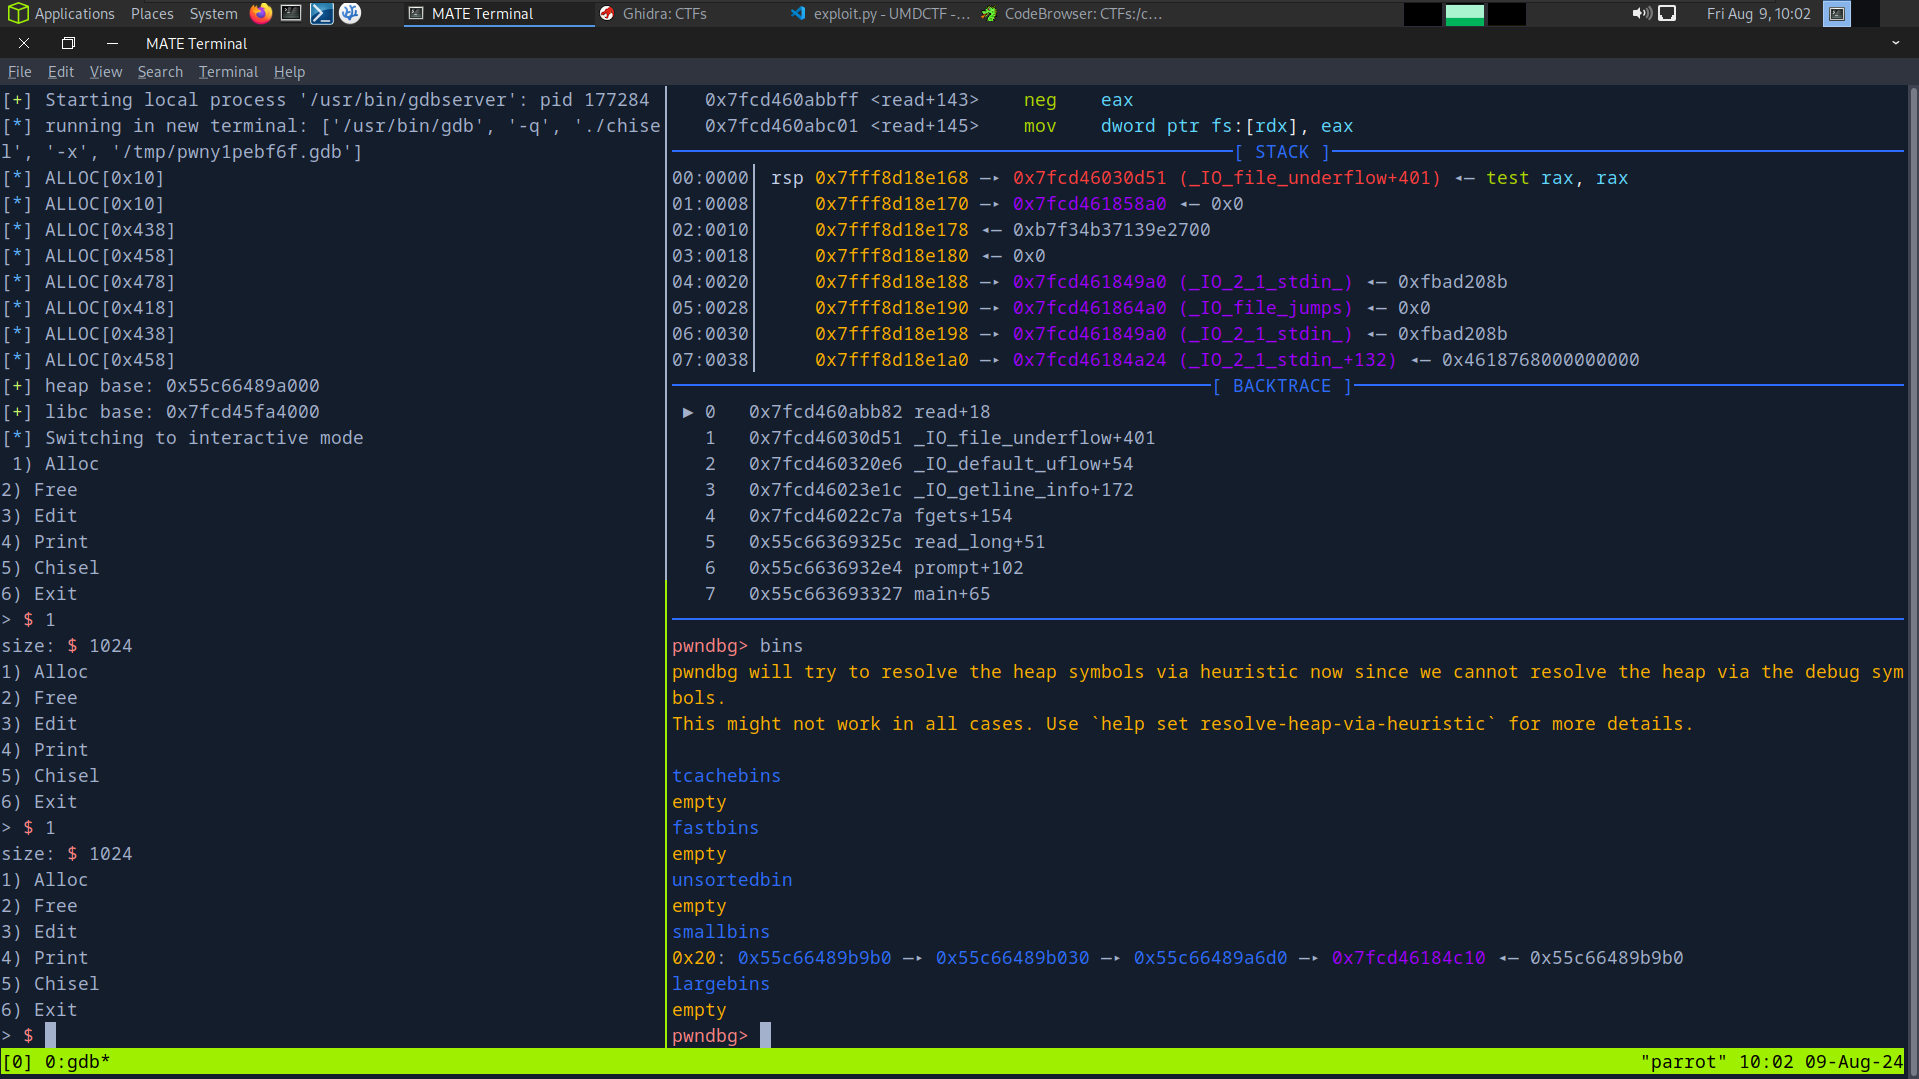The height and width of the screenshot is (1079, 1919).
Task: Expand the System menu
Action: [x=213, y=14]
